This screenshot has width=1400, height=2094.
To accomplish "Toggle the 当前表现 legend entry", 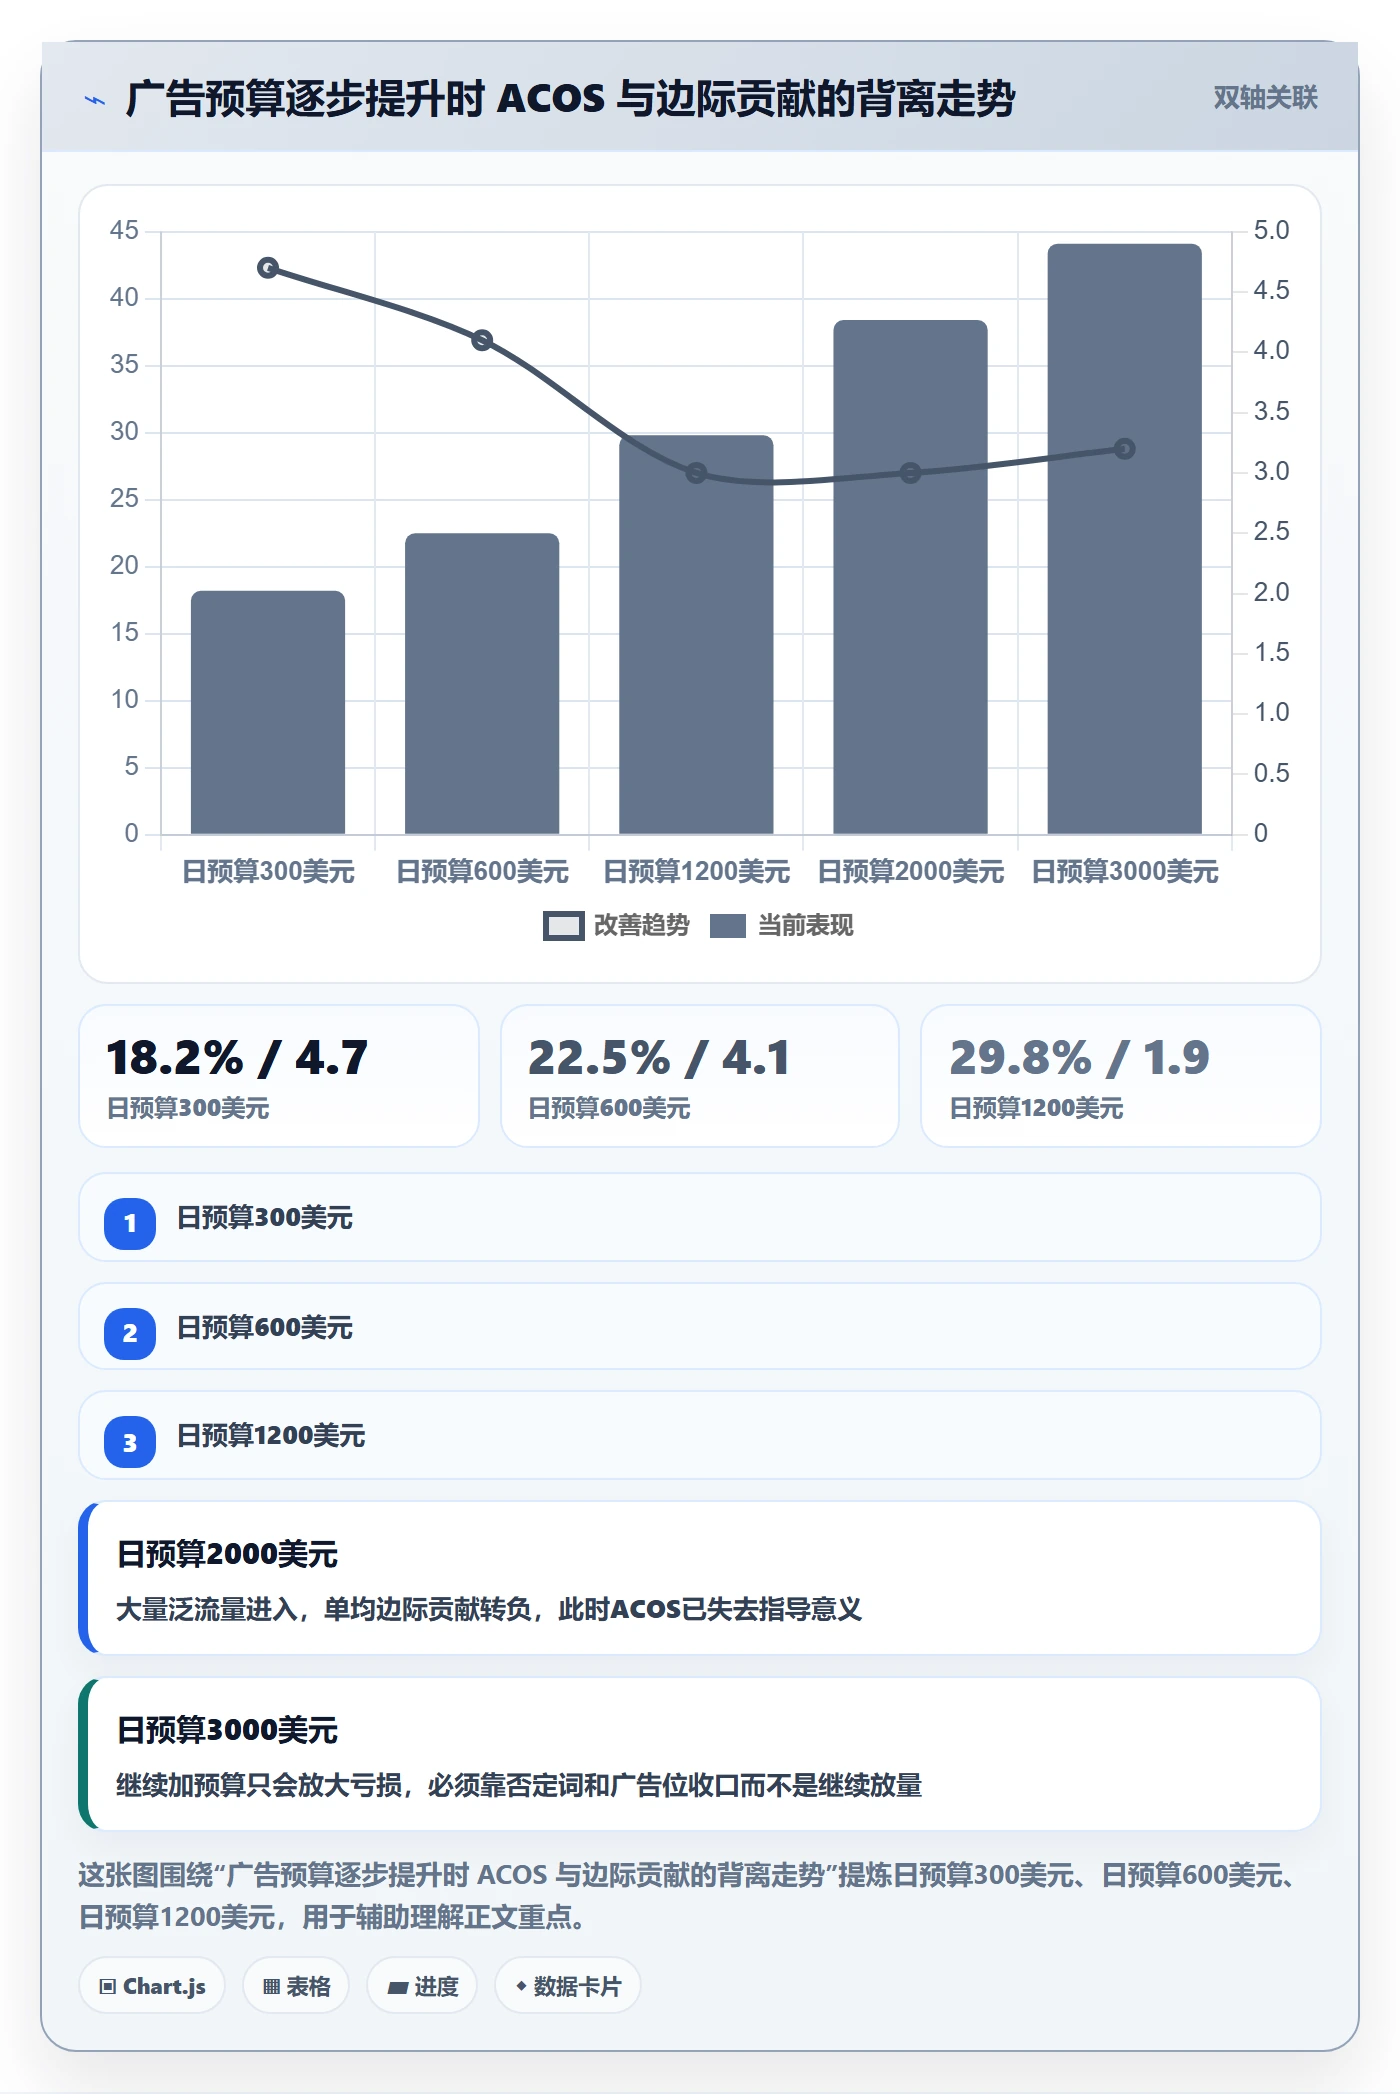I will (781, 926).
